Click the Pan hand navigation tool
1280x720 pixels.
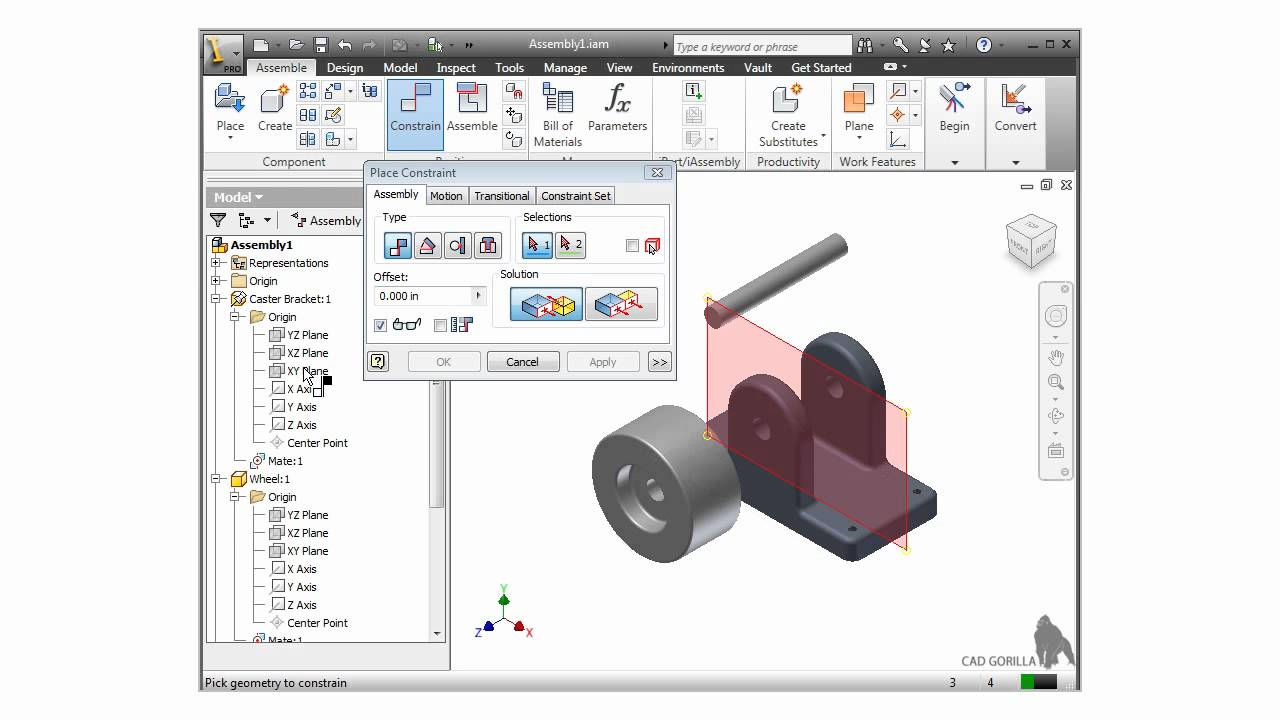[1056, 358]
